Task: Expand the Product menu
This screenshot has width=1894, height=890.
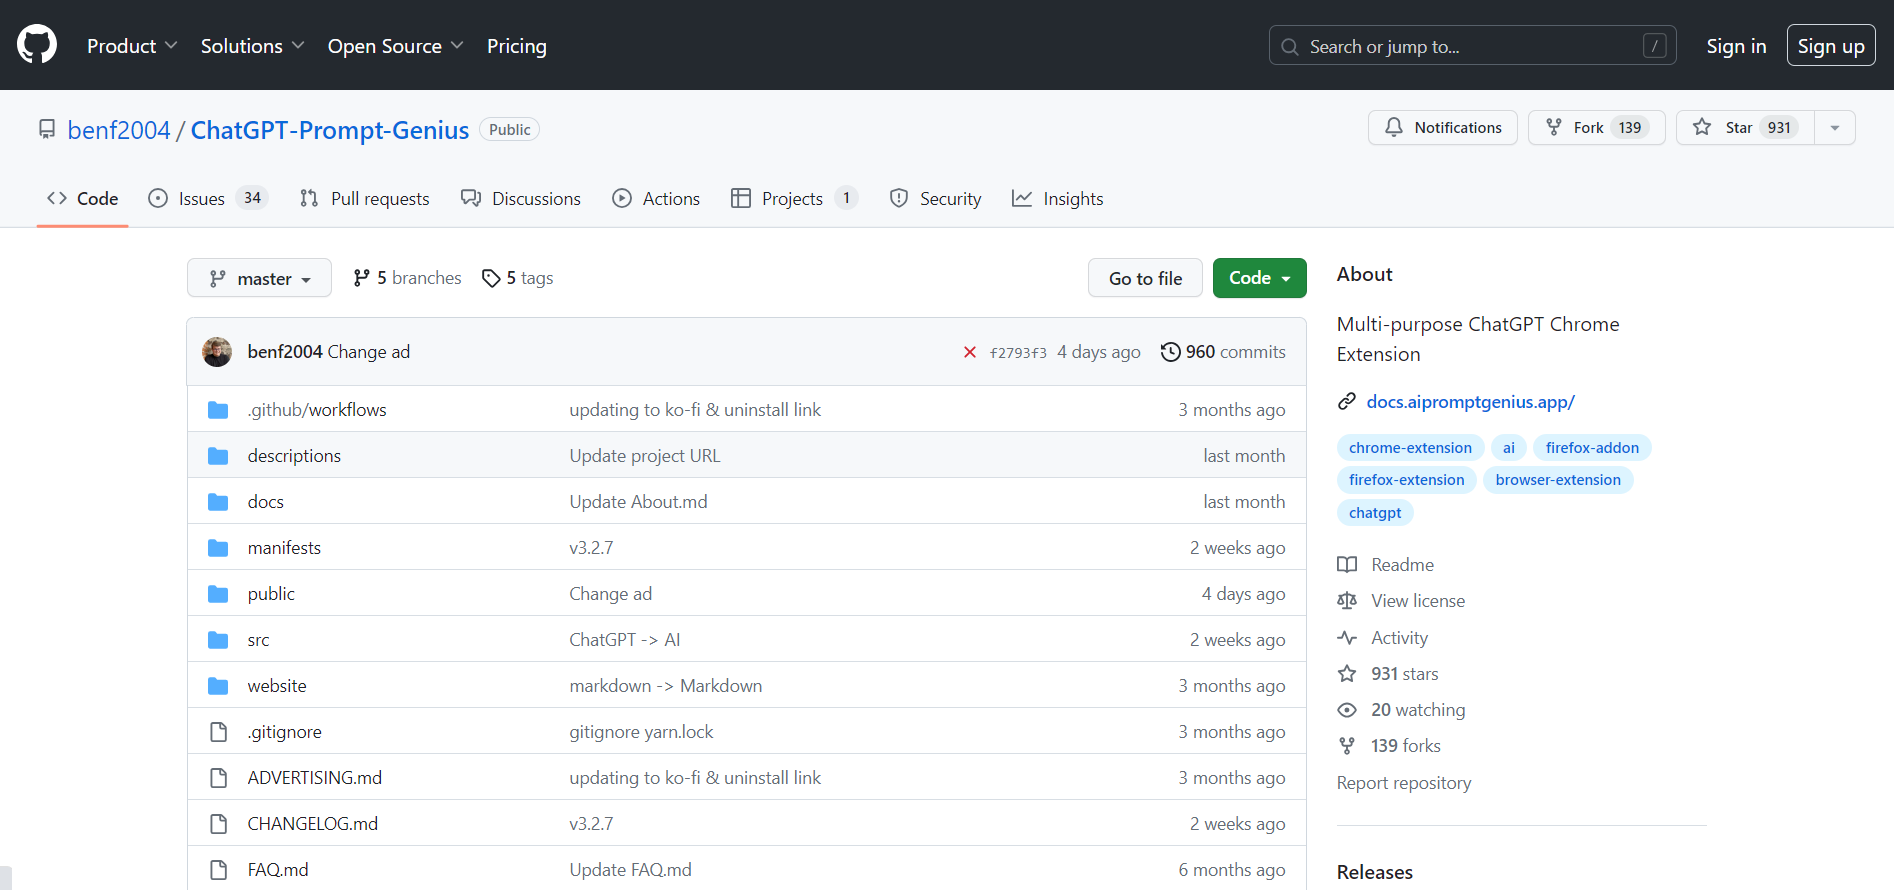Action: (x=132, y=46)
